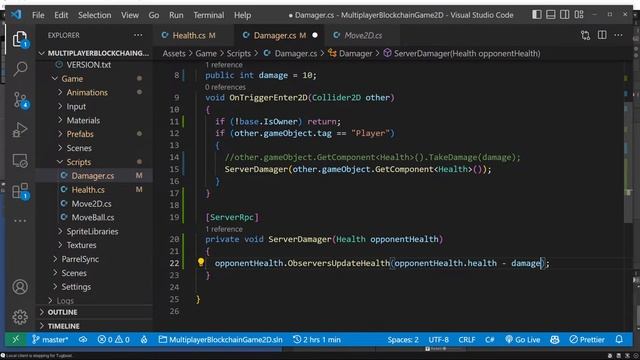Expand the Prefabs folder
The width and height of the screenshot is (640, 360).
[80, 134]
